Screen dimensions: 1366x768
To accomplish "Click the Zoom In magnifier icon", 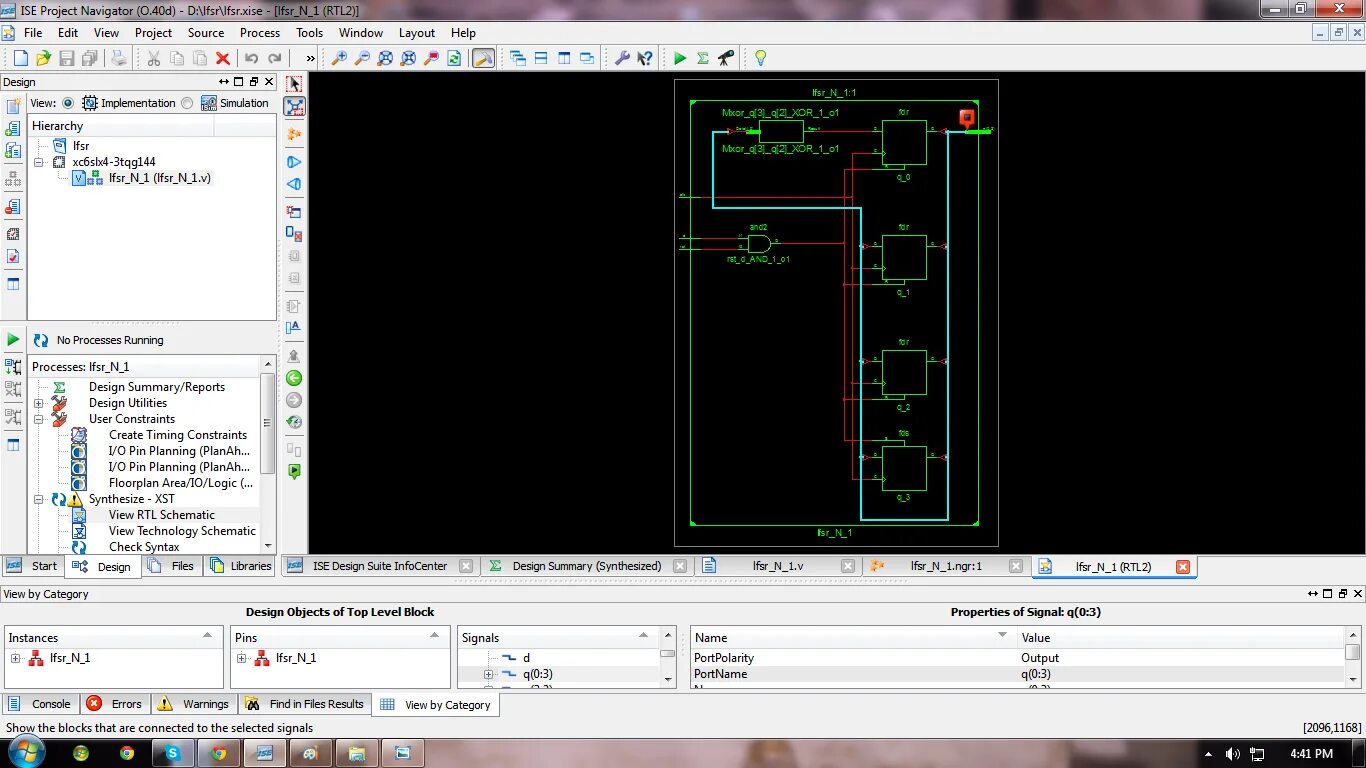I will click(339, 58).
